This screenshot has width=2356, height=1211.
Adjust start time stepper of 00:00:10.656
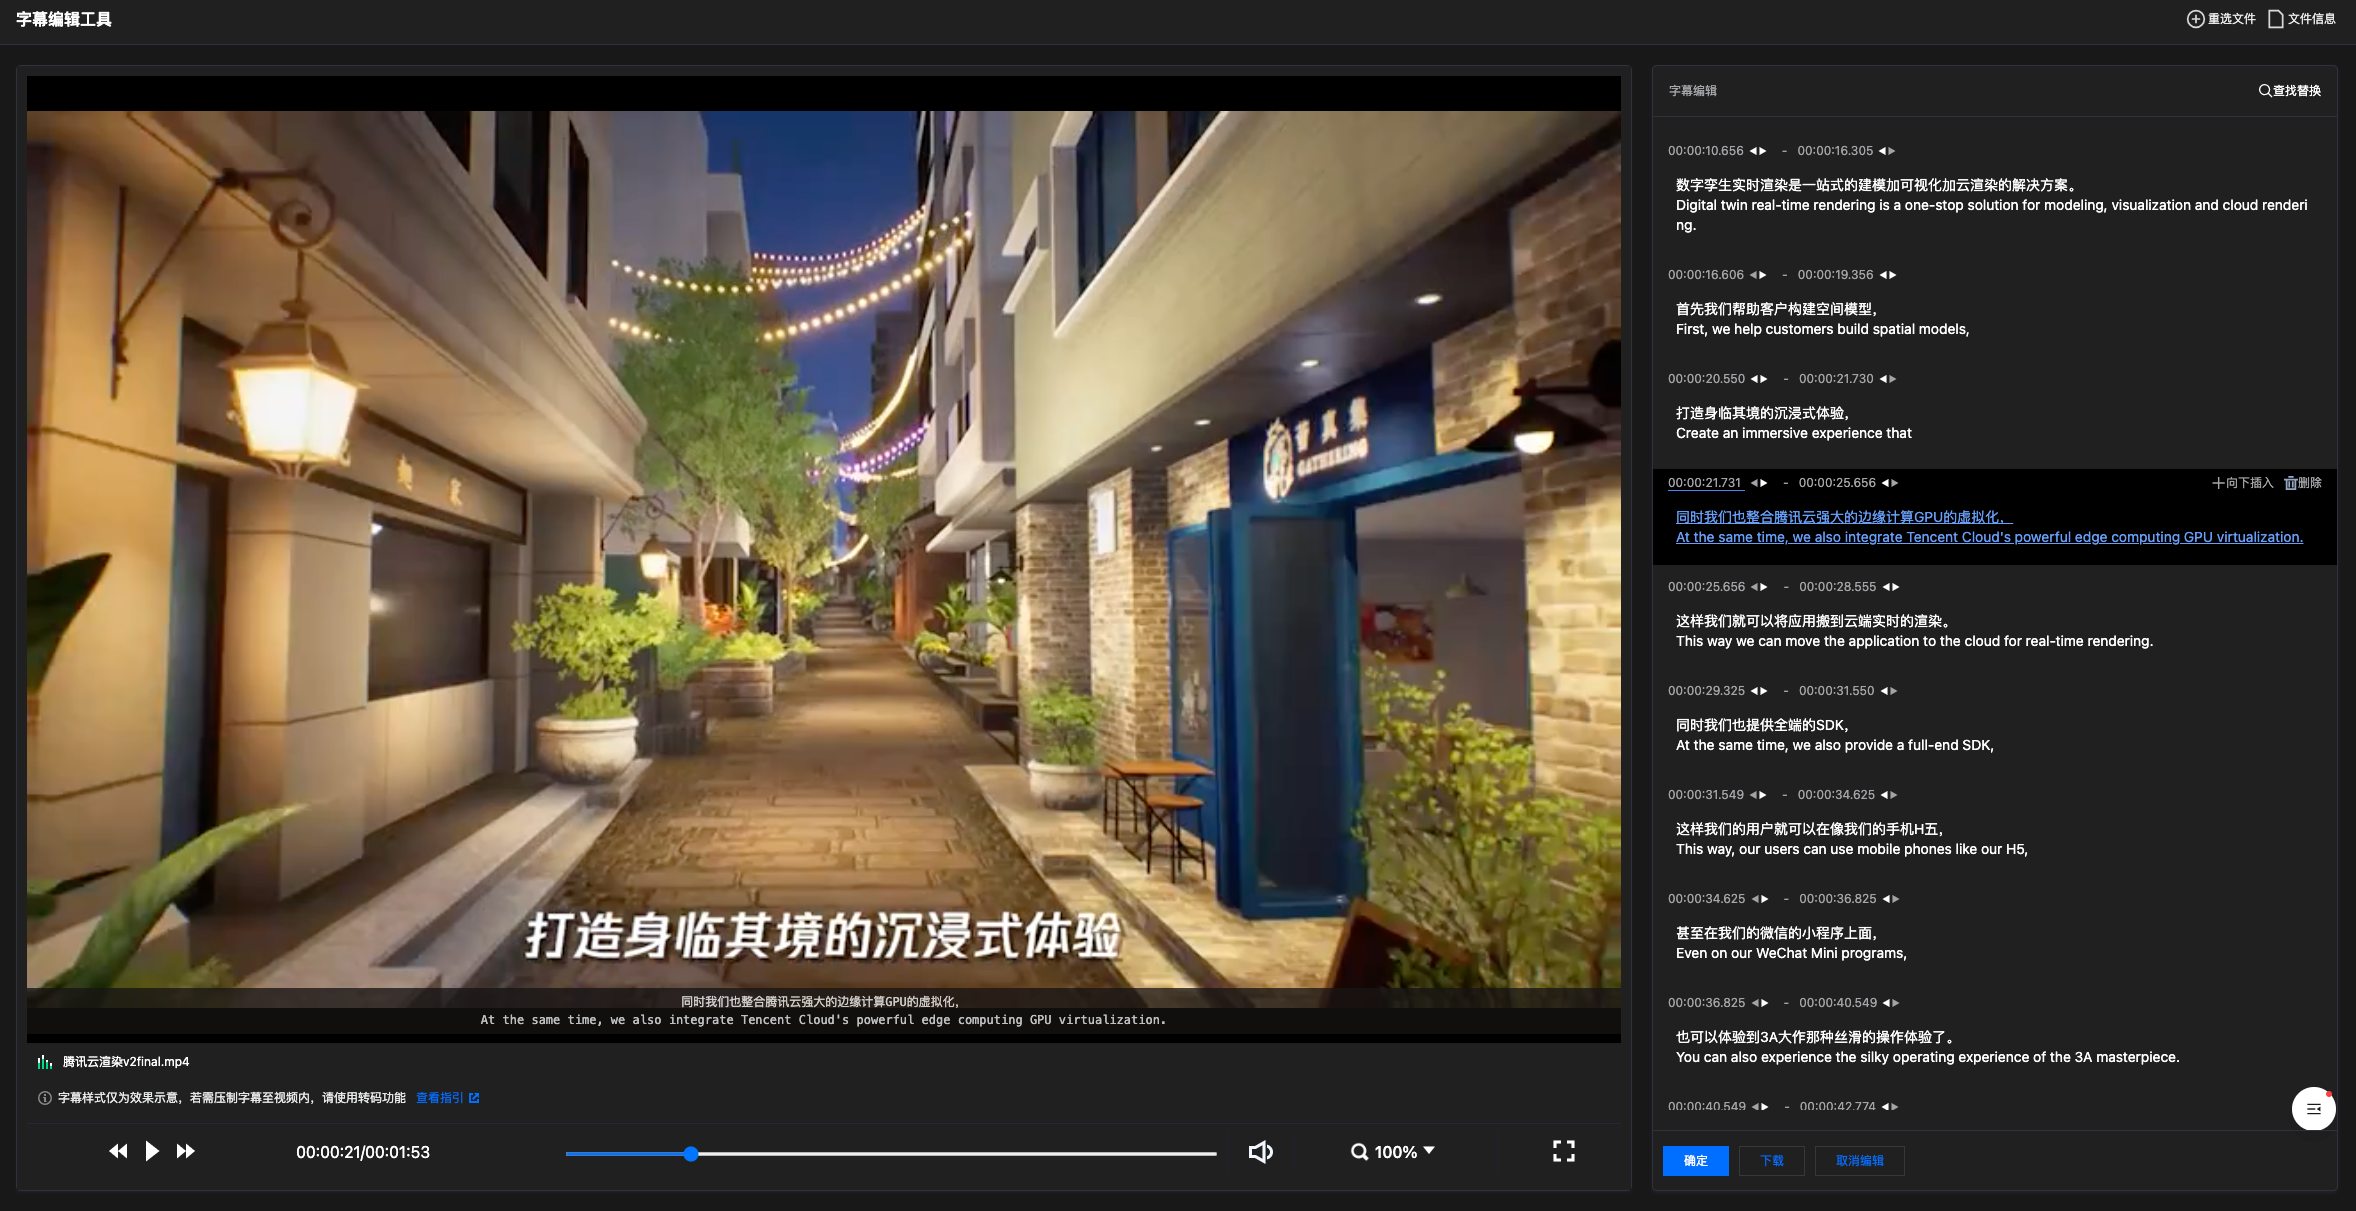tap(1758, 151)
